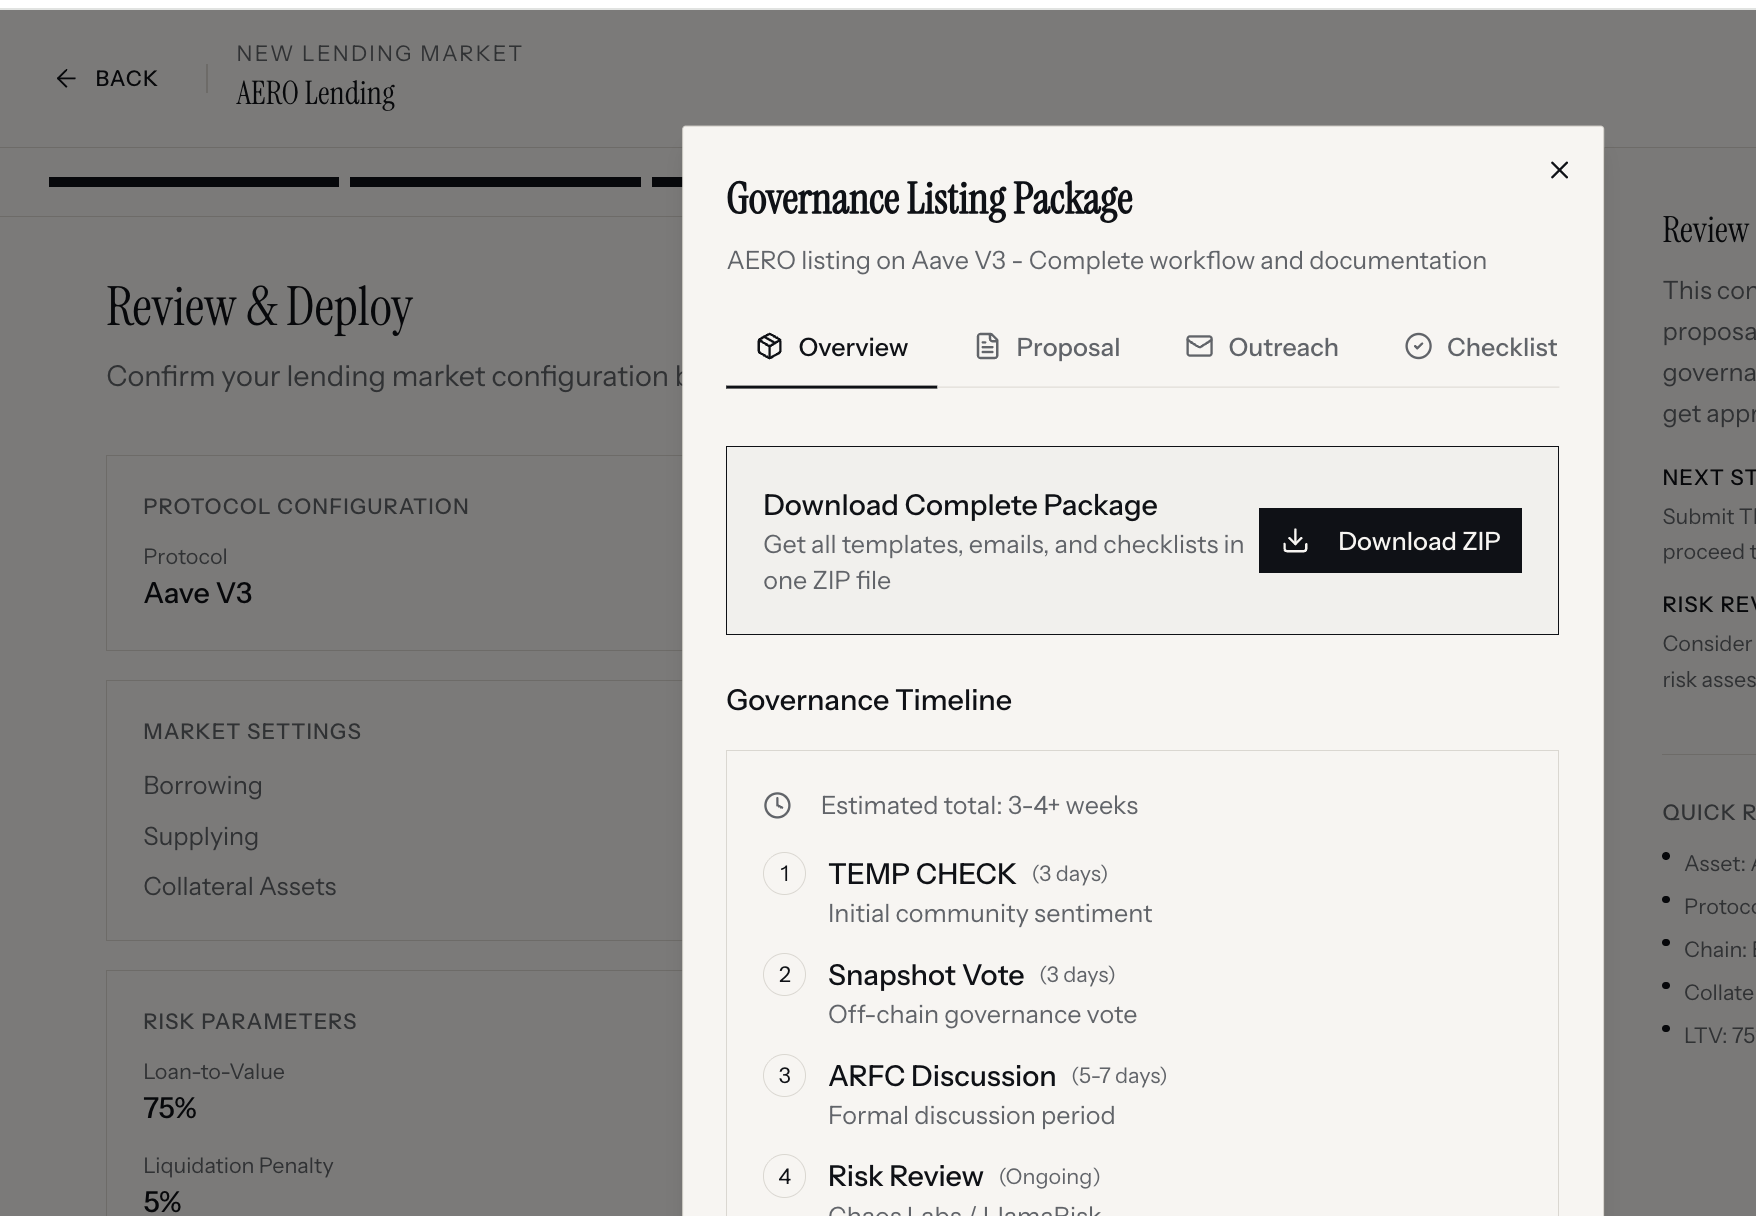Click the clock icon beside Estimated total

coord(777,805)
